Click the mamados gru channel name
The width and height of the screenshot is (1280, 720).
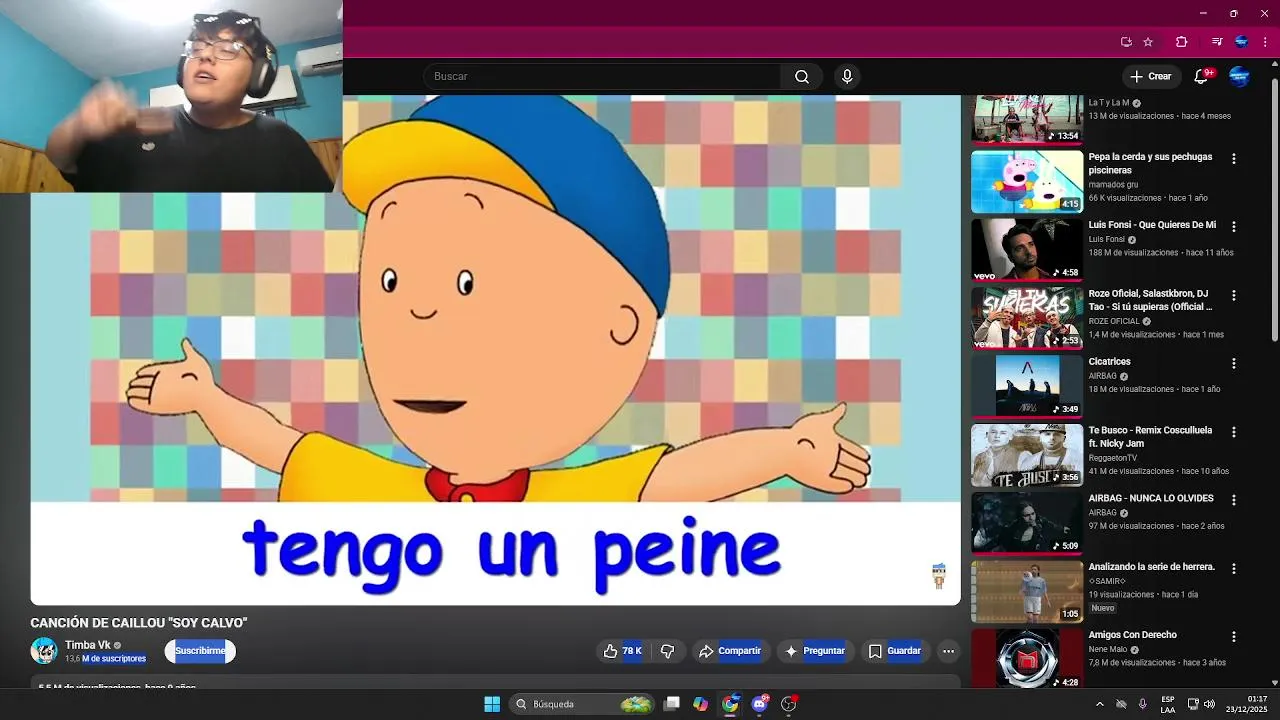(1113, 185)
